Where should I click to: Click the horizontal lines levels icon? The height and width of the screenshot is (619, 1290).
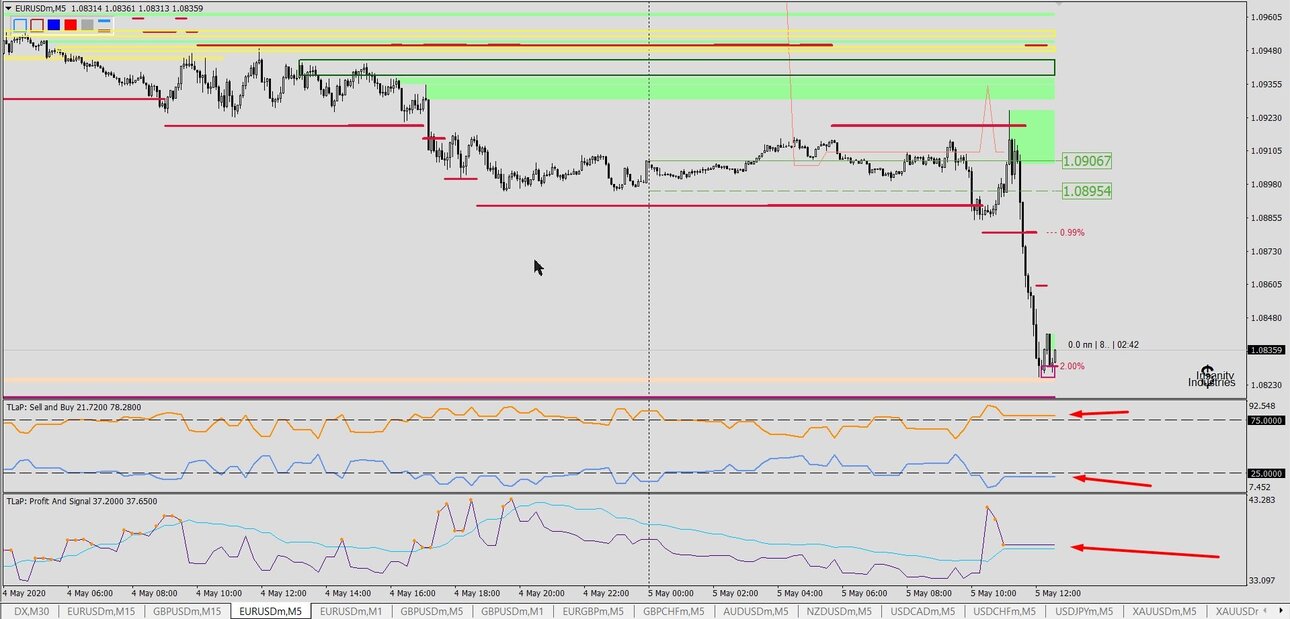point(104,24)
